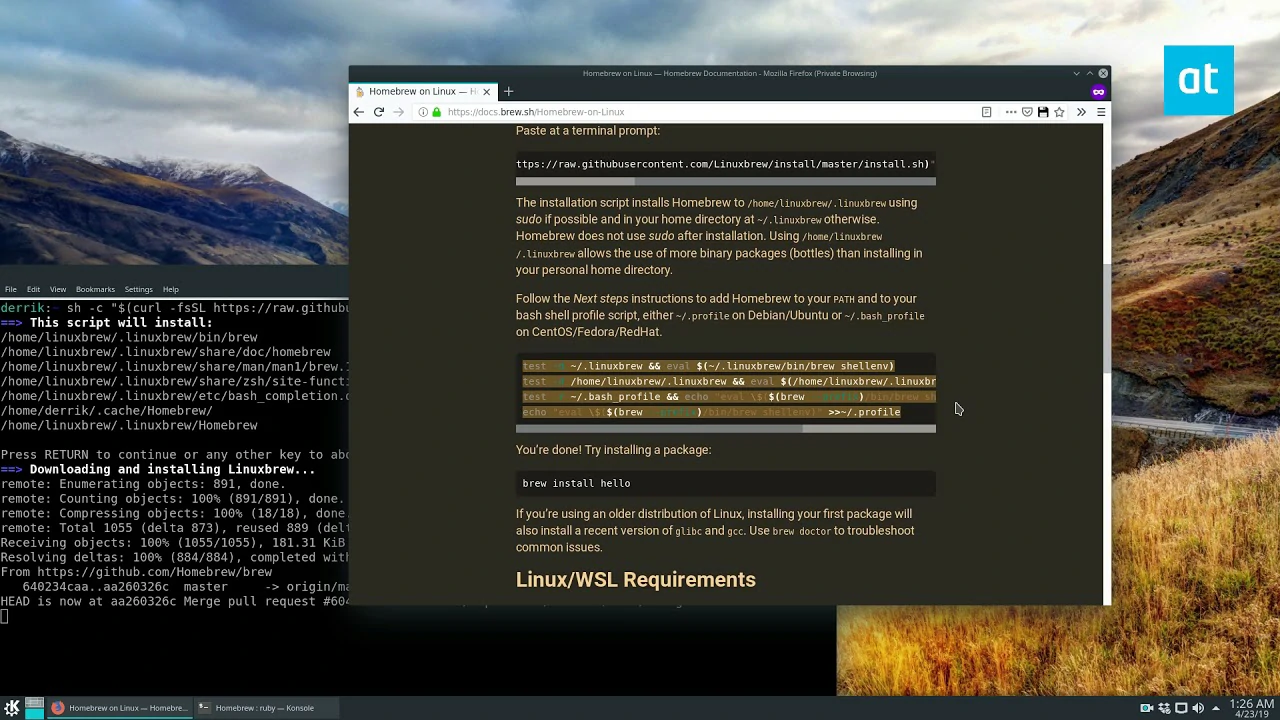Click 'Downloading and installing Linuxbrew...' terminal line
This screenshot has height=720, width=1280.
(x=172, y=469)
